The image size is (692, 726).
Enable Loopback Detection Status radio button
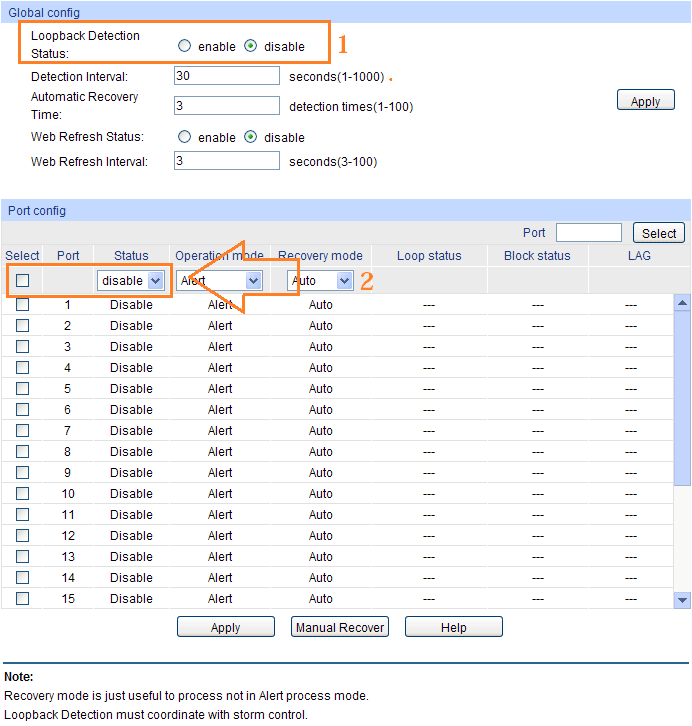[x=184, y=46]
